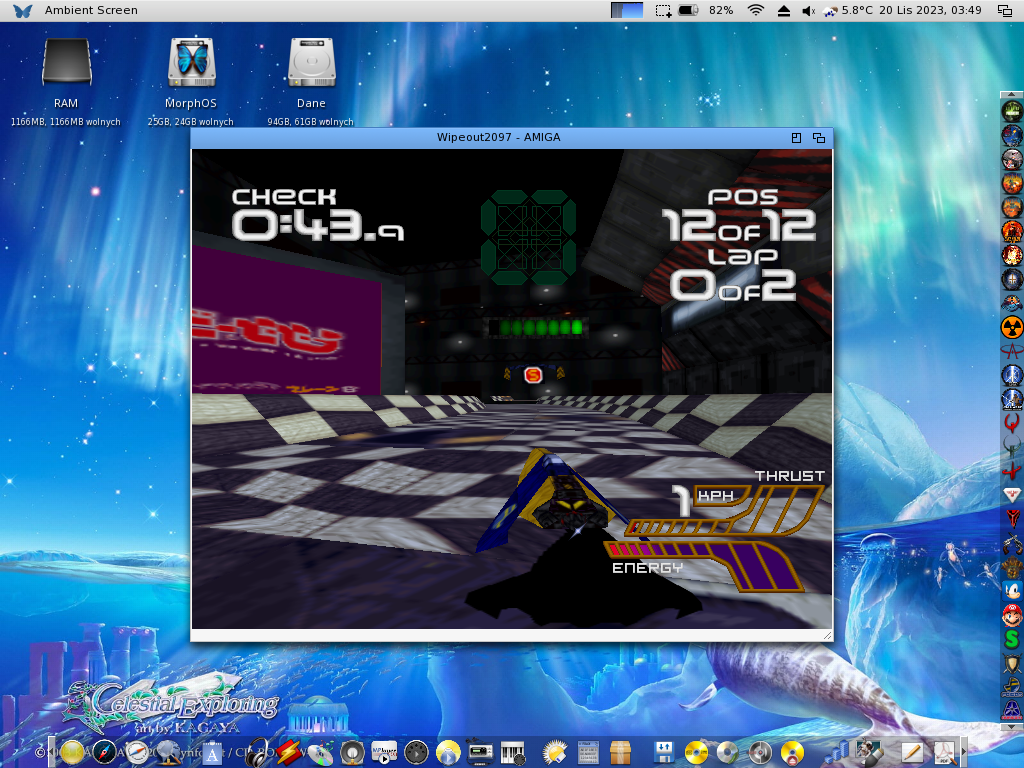Launch the dark compass browser in dock
The width and height of the screenshot is (1024, 768).
point(104,752)
